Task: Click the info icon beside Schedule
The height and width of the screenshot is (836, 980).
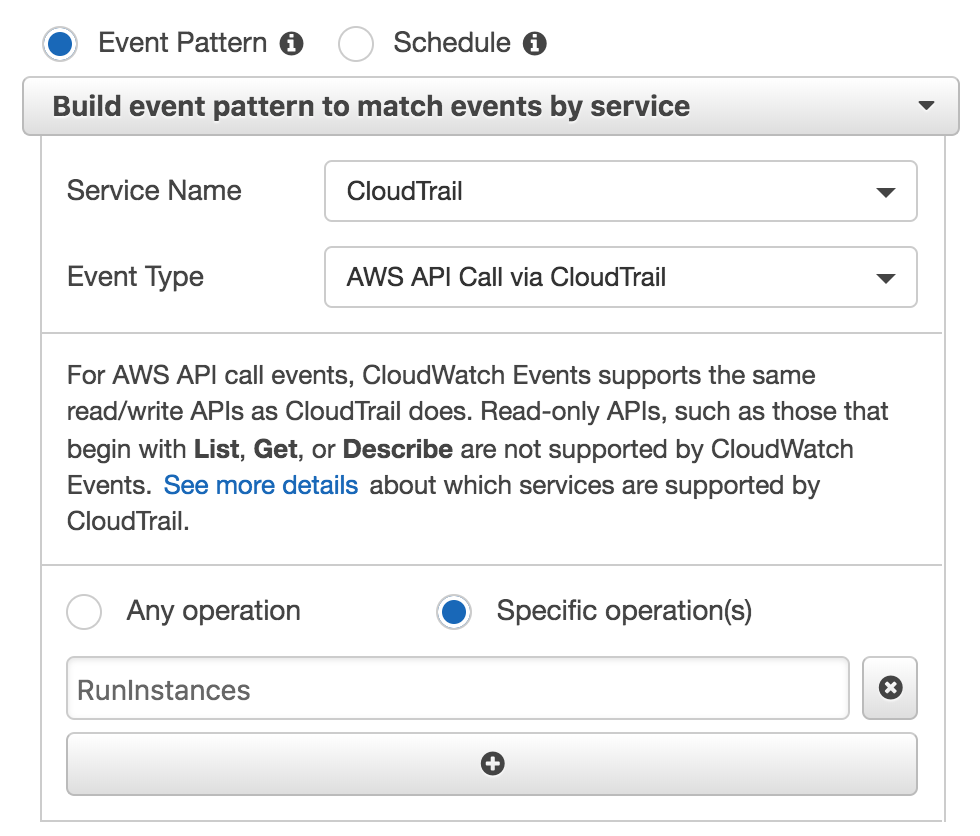Action: tap(535, 44)
